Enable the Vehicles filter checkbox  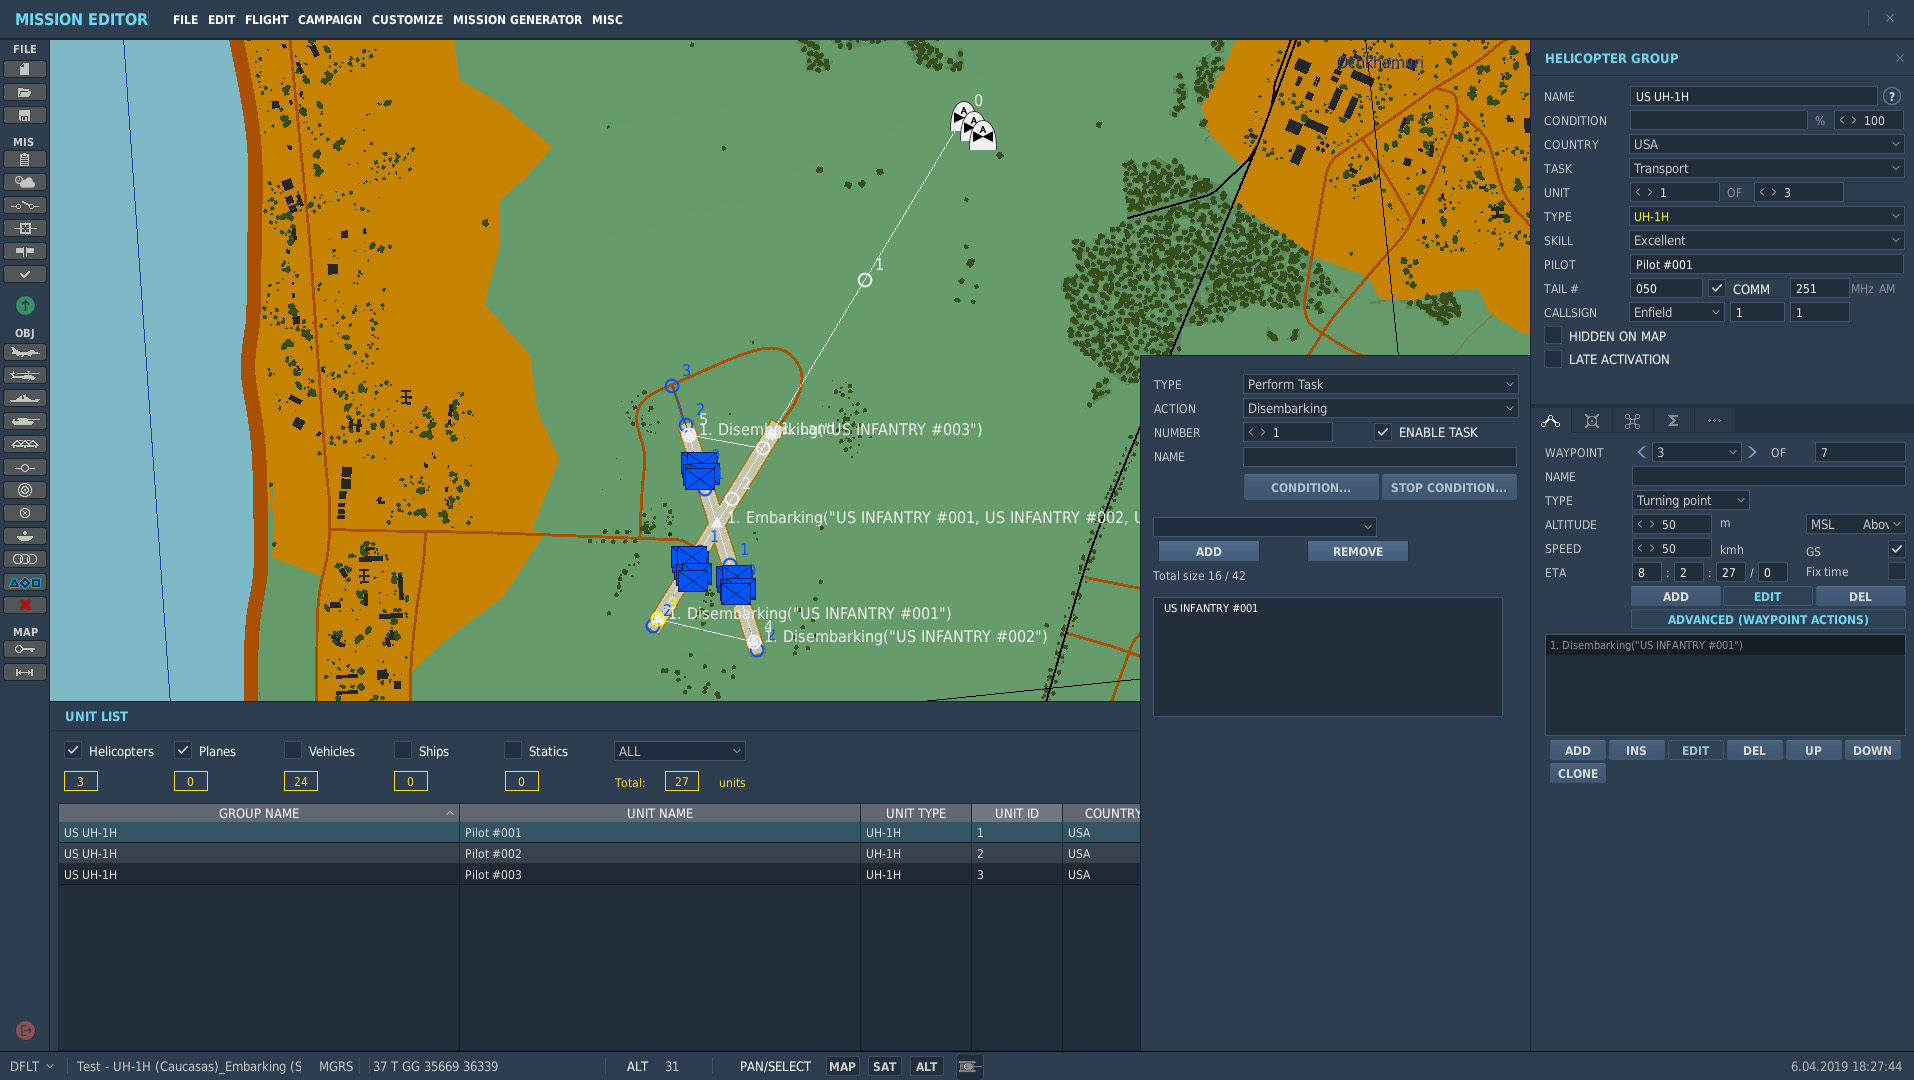click(292, 750)
